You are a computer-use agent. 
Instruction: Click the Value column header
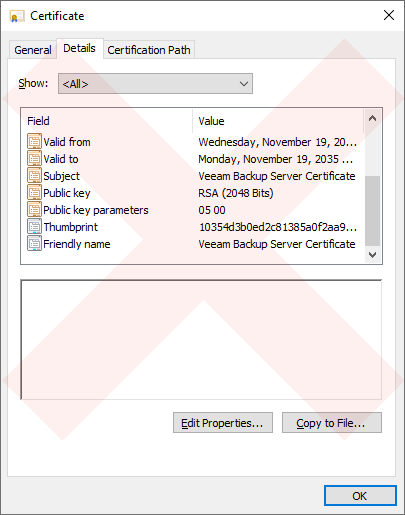[278, 121]
